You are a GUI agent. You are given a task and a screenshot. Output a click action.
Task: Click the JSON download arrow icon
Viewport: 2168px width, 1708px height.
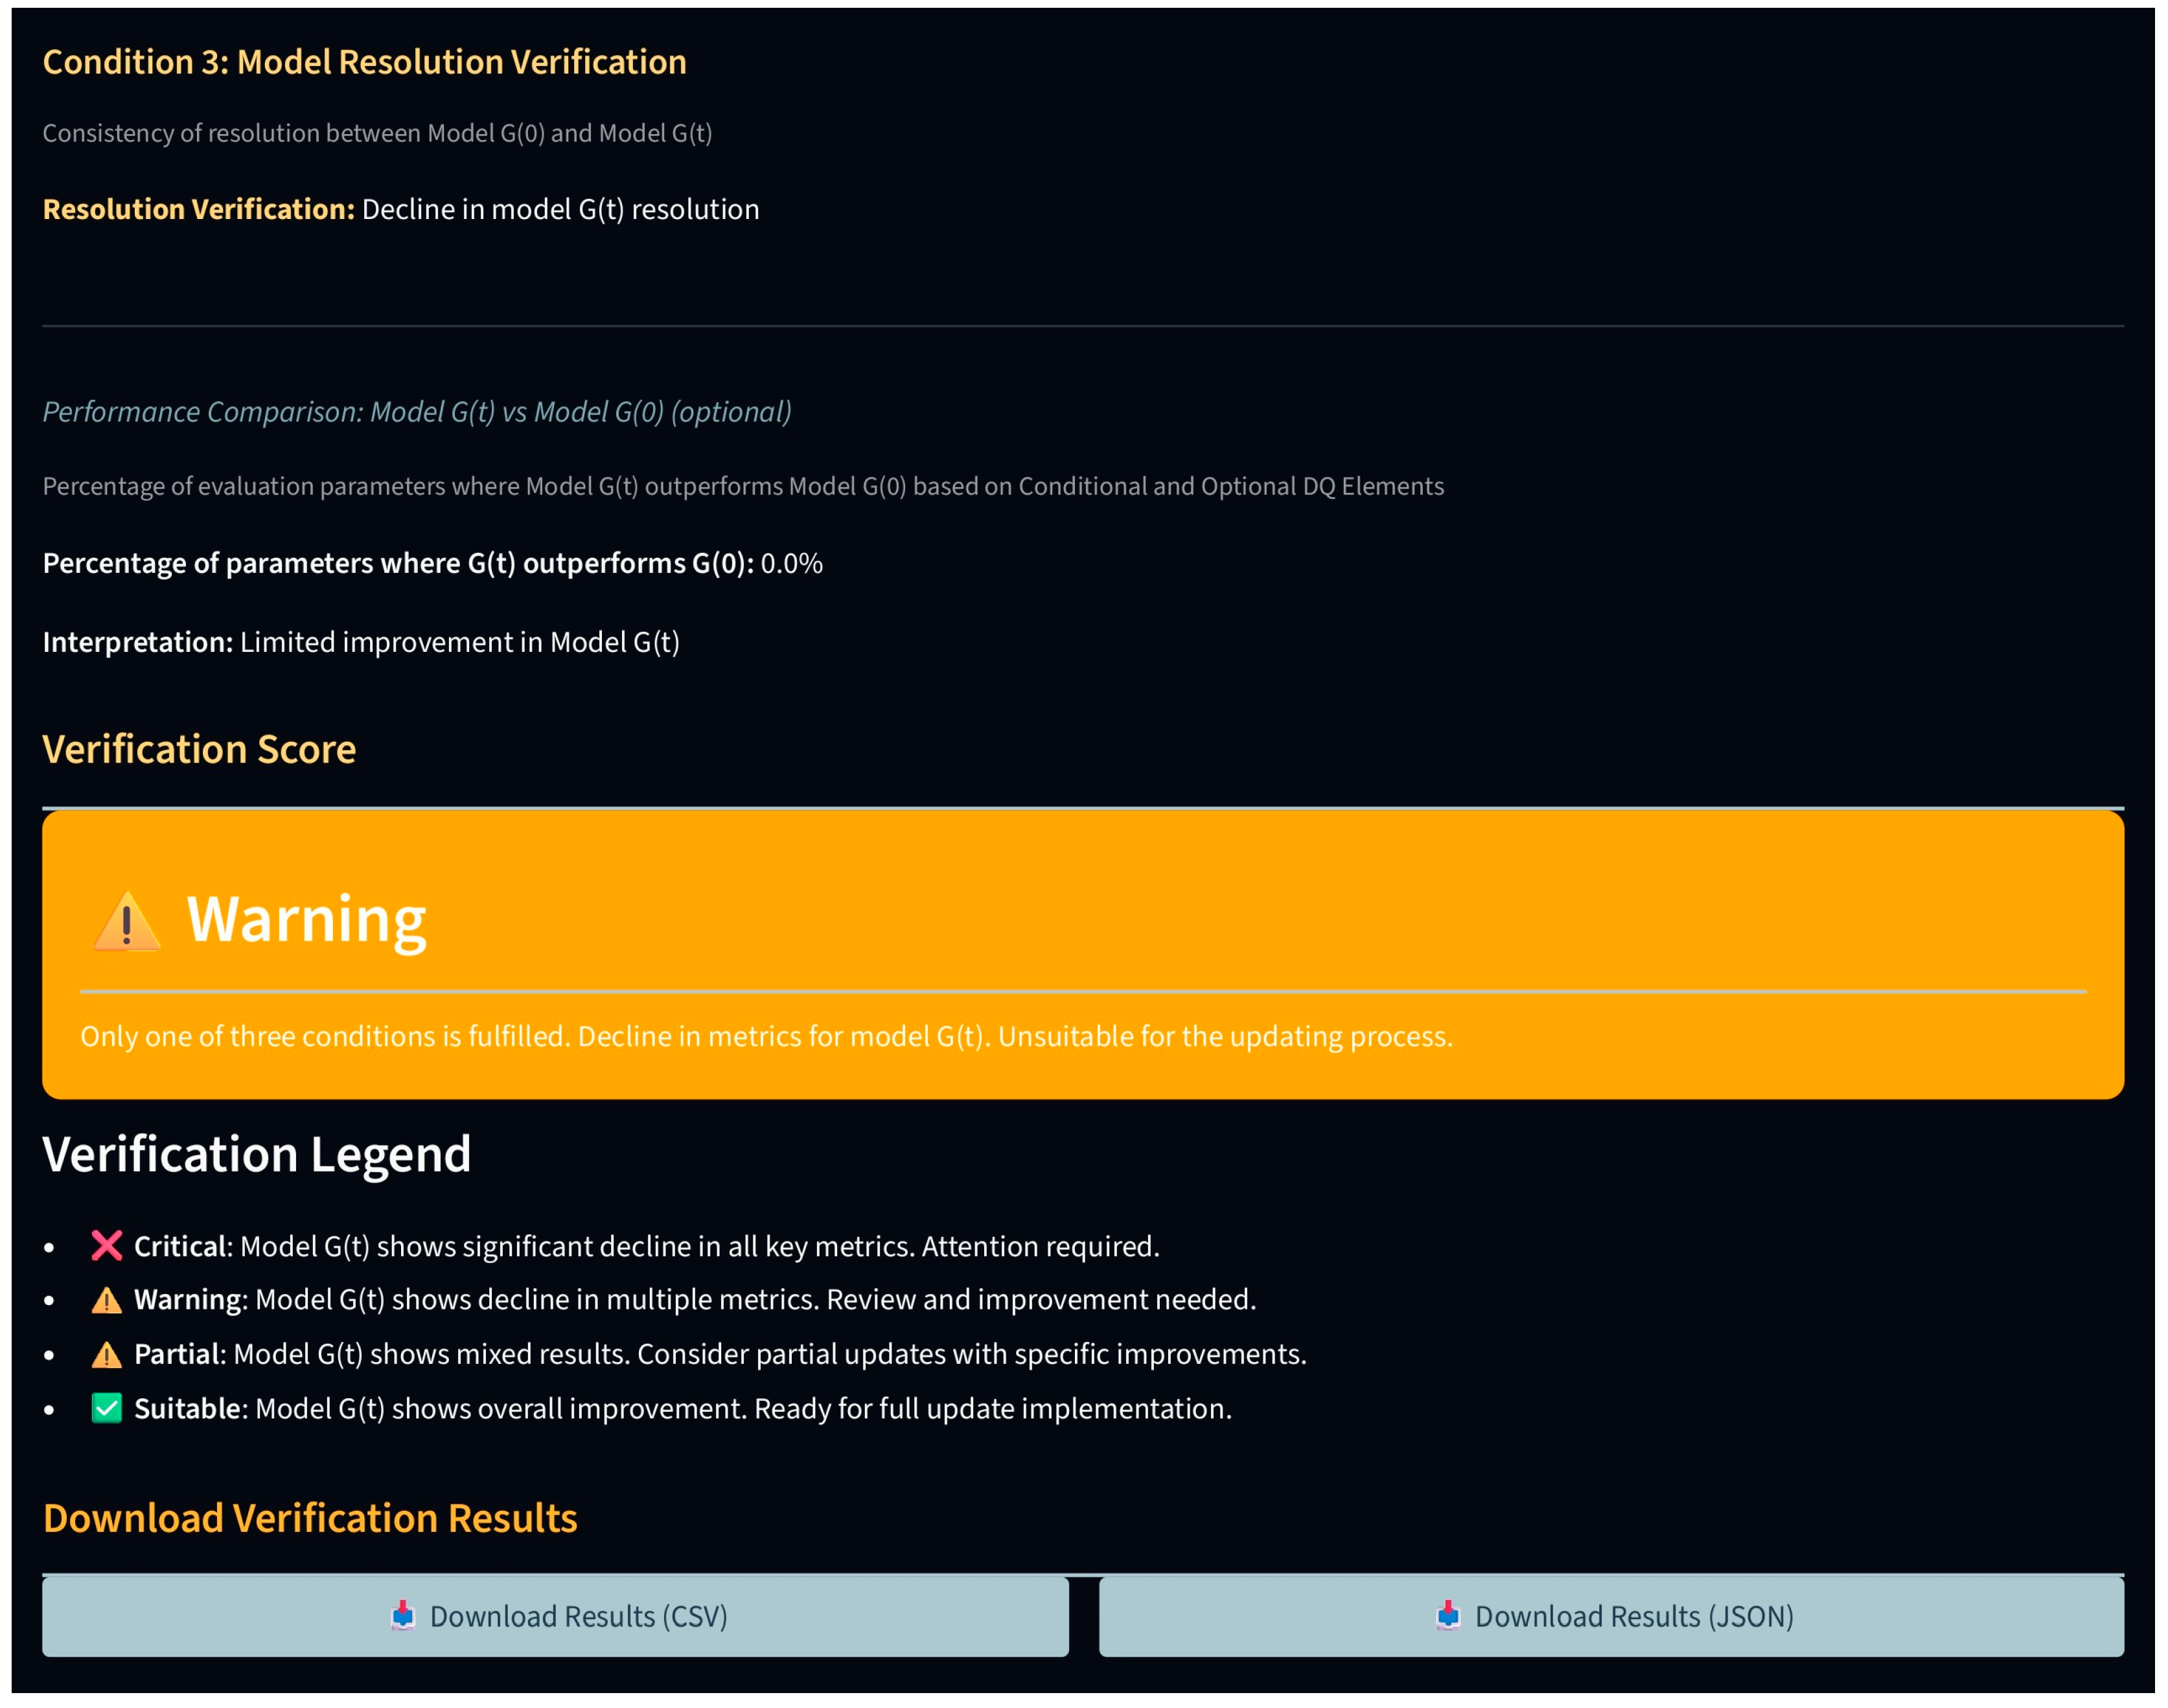[1448, 1616]
